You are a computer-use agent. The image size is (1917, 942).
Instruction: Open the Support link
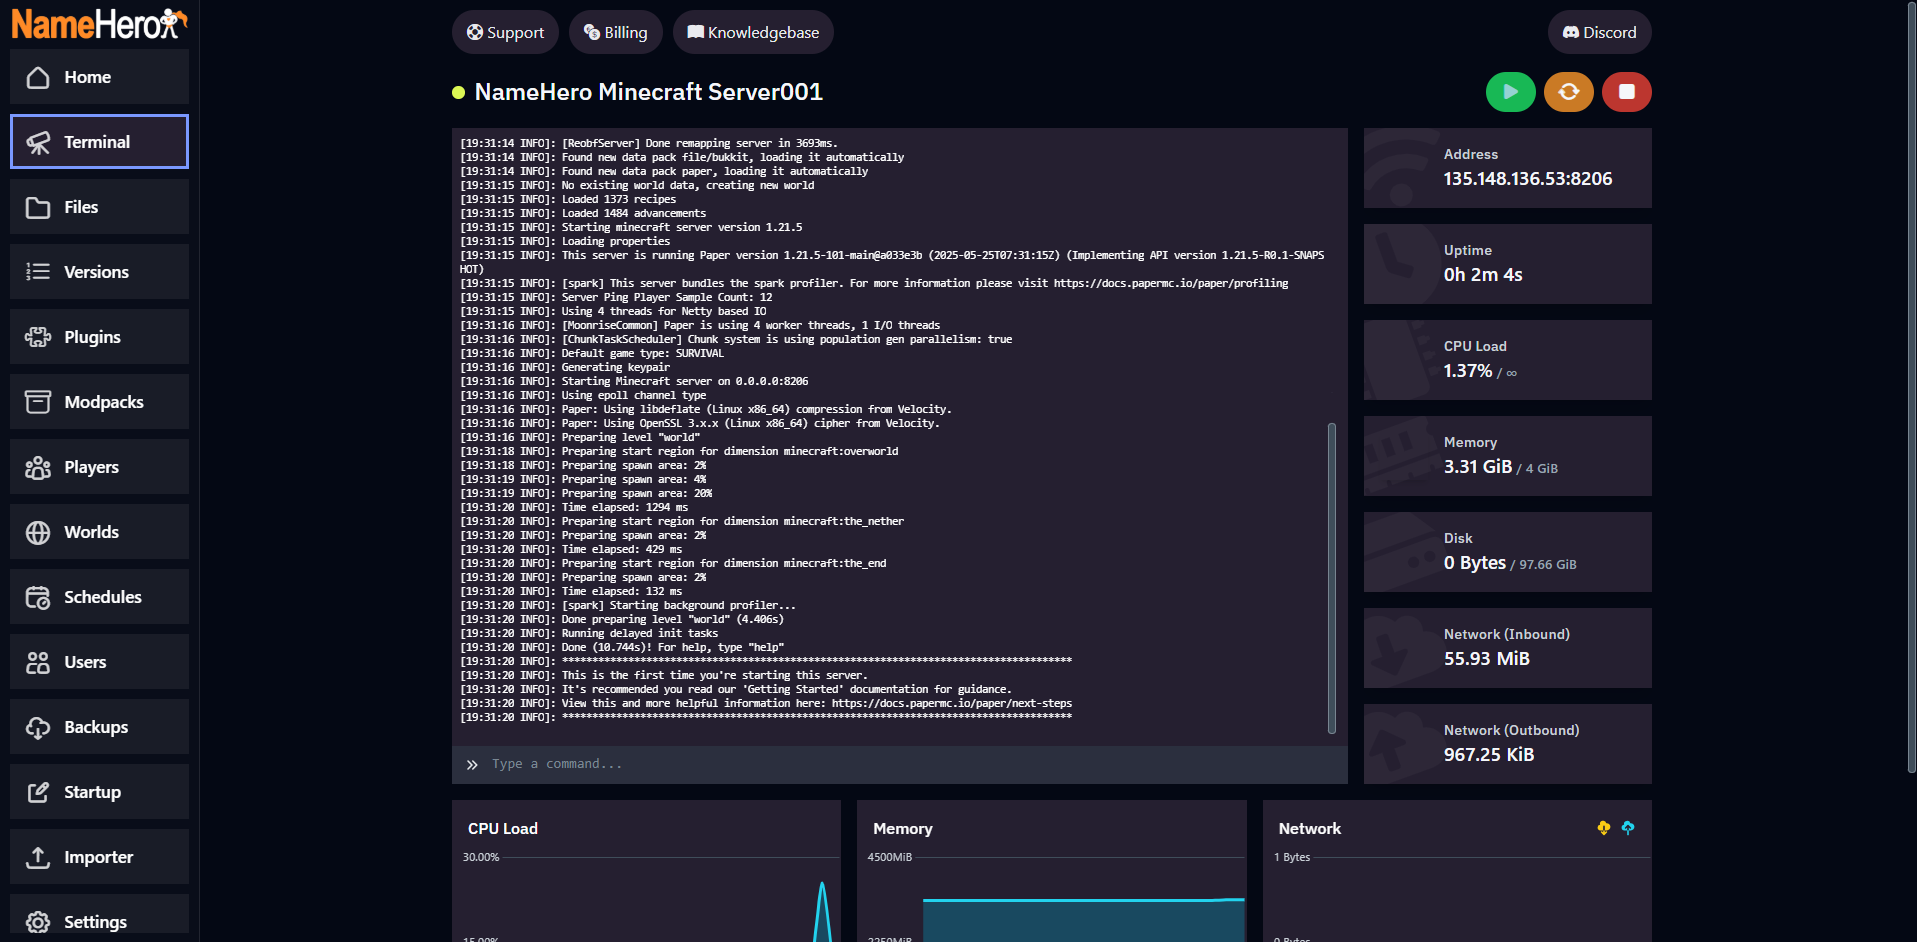[x=506, y=32]
